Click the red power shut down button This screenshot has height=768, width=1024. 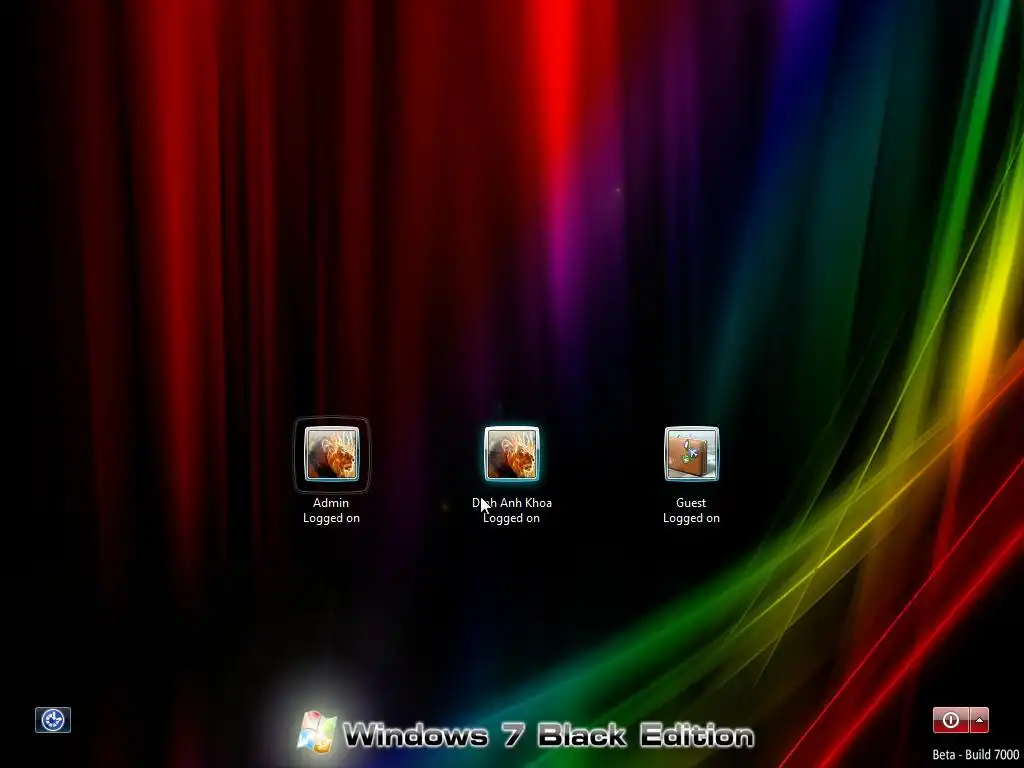coord(951,720)
